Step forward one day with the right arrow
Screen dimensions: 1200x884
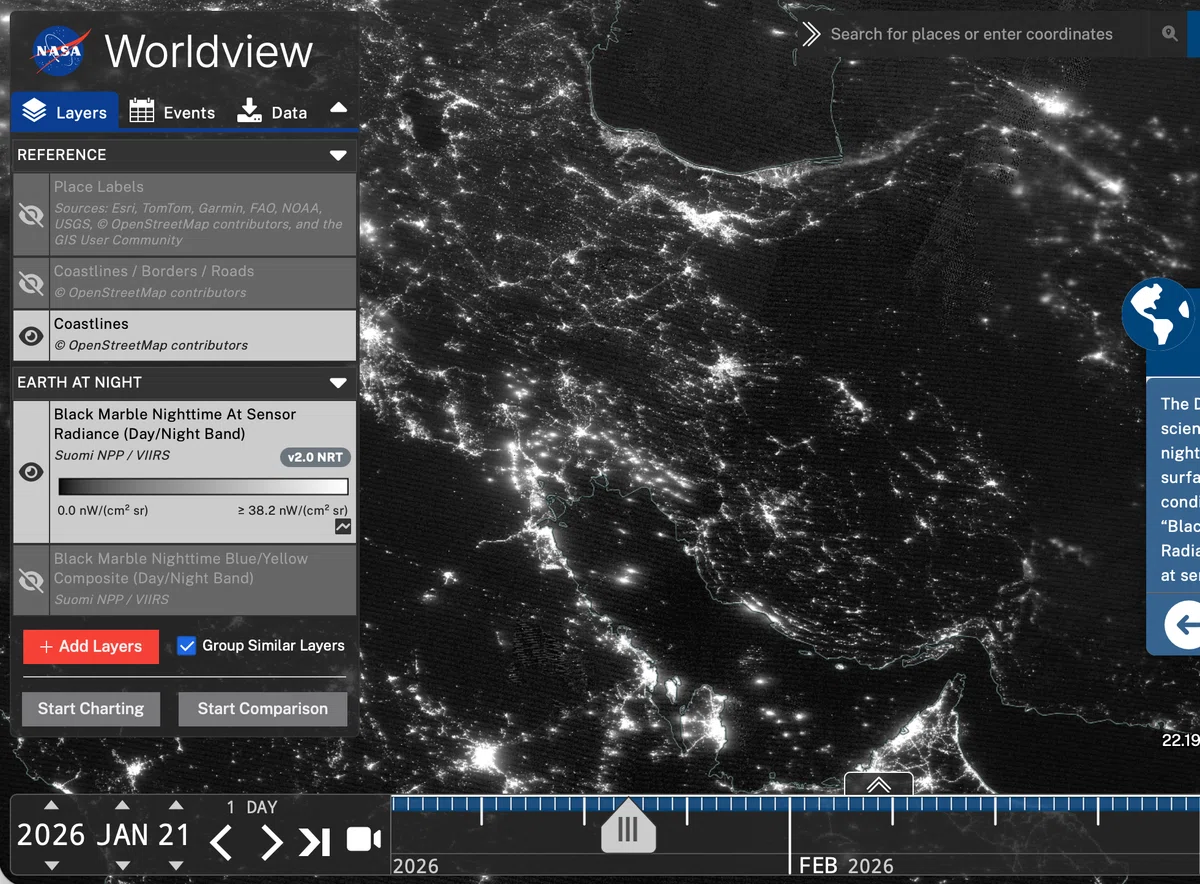click(x=271, y=843)
